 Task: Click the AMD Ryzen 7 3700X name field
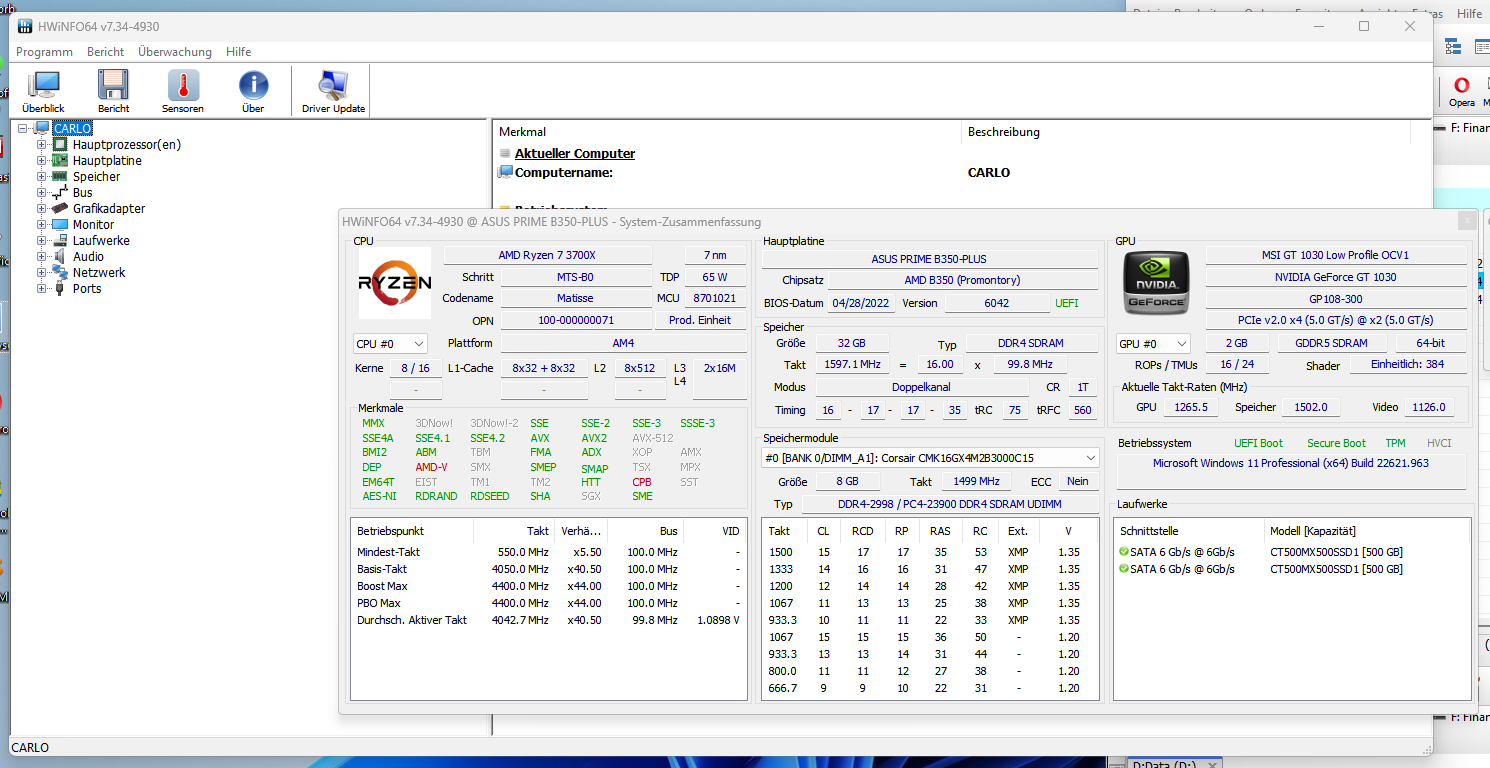pyautogui.click(x=548, y=255)
